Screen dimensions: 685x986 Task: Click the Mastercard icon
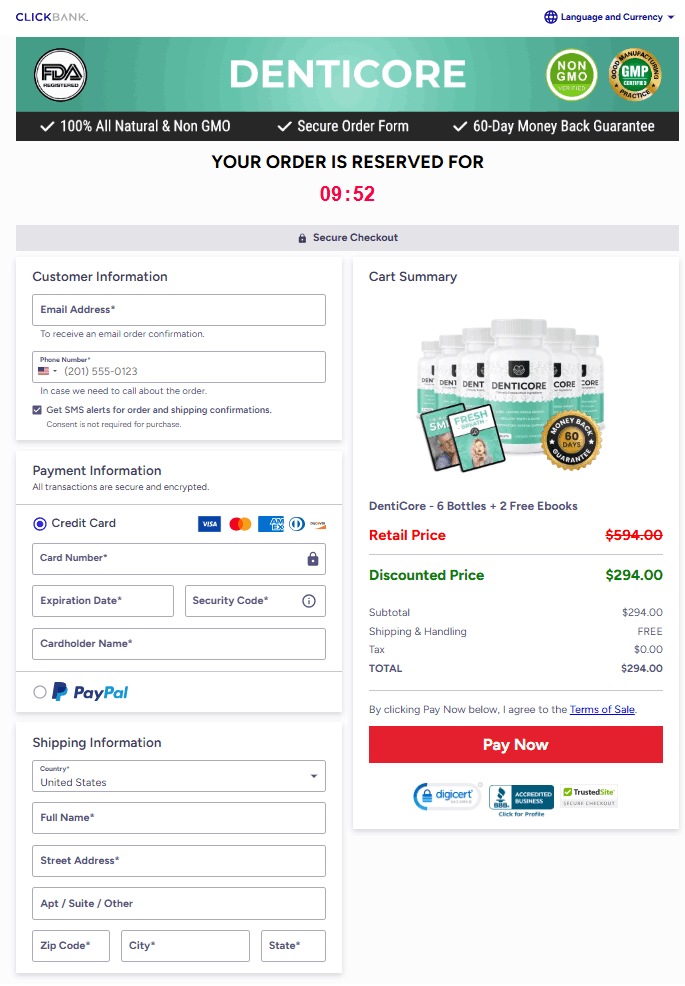pos(239,523)
